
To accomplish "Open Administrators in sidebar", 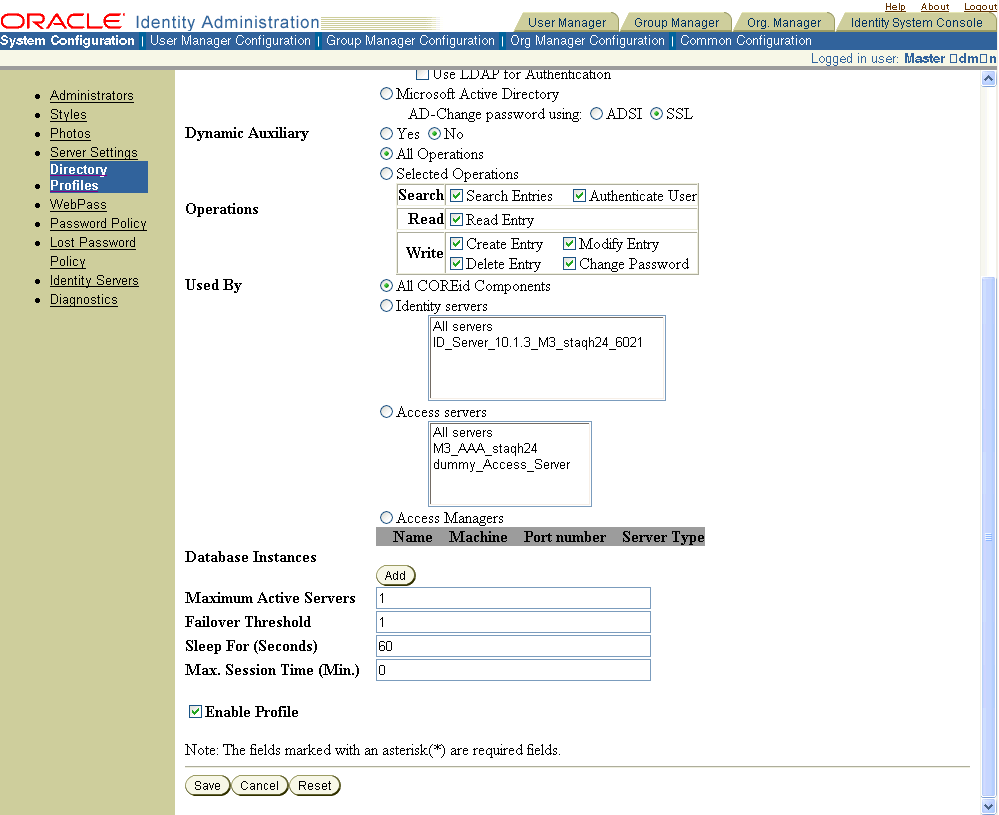I will point(92,96).
